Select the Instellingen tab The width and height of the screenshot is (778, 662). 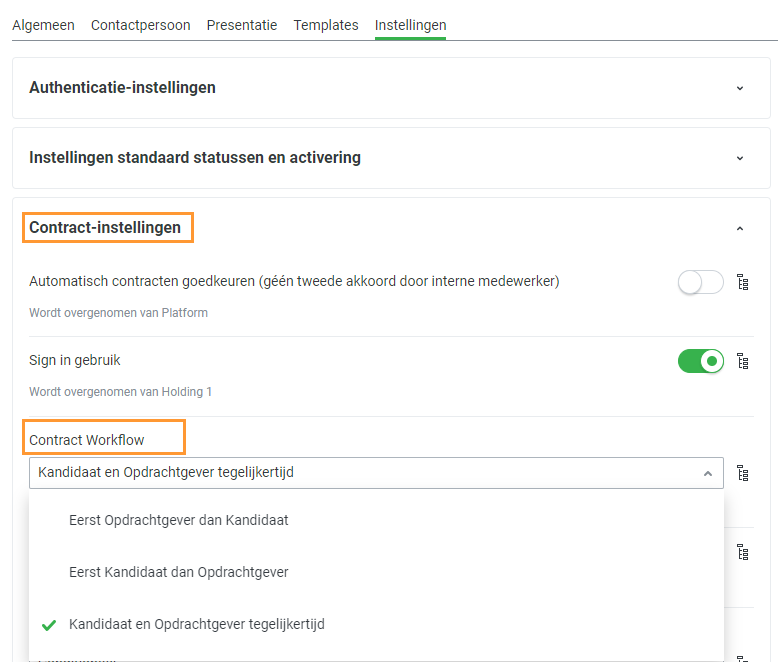coord(410,25)
